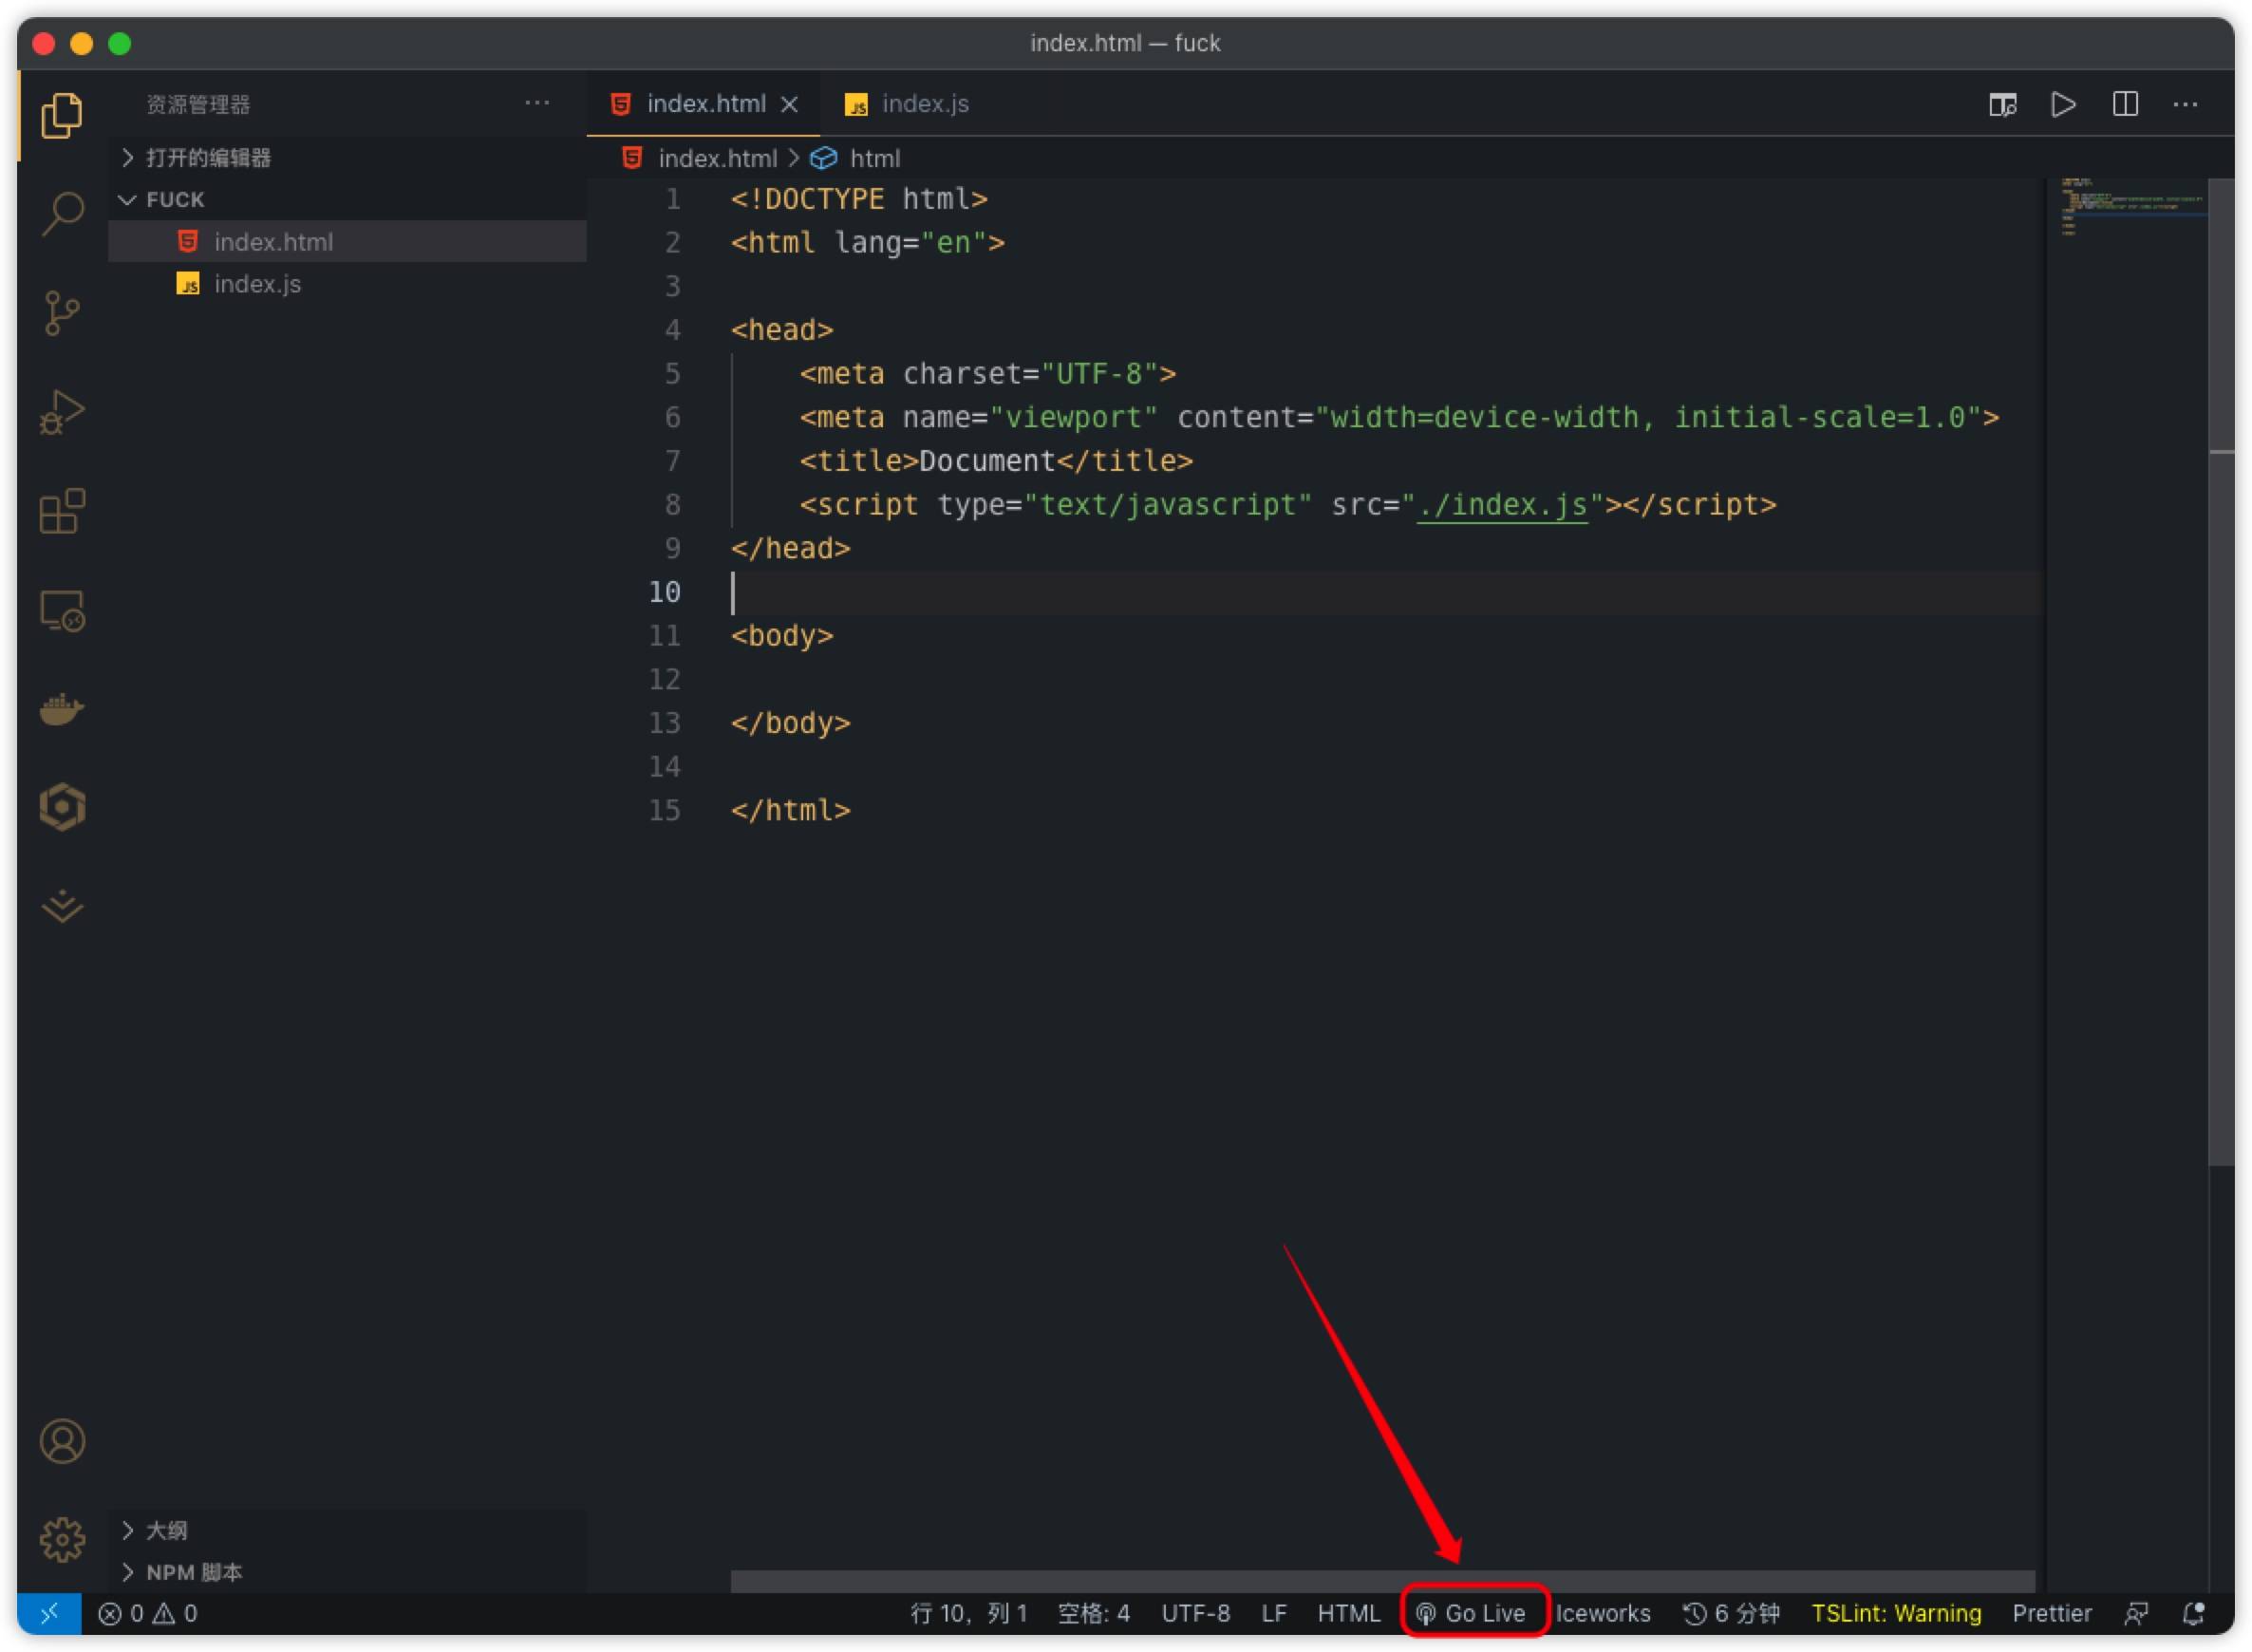Click the <!DOCTYPE html> line
2252x1652 pixels.
(859, 198)
